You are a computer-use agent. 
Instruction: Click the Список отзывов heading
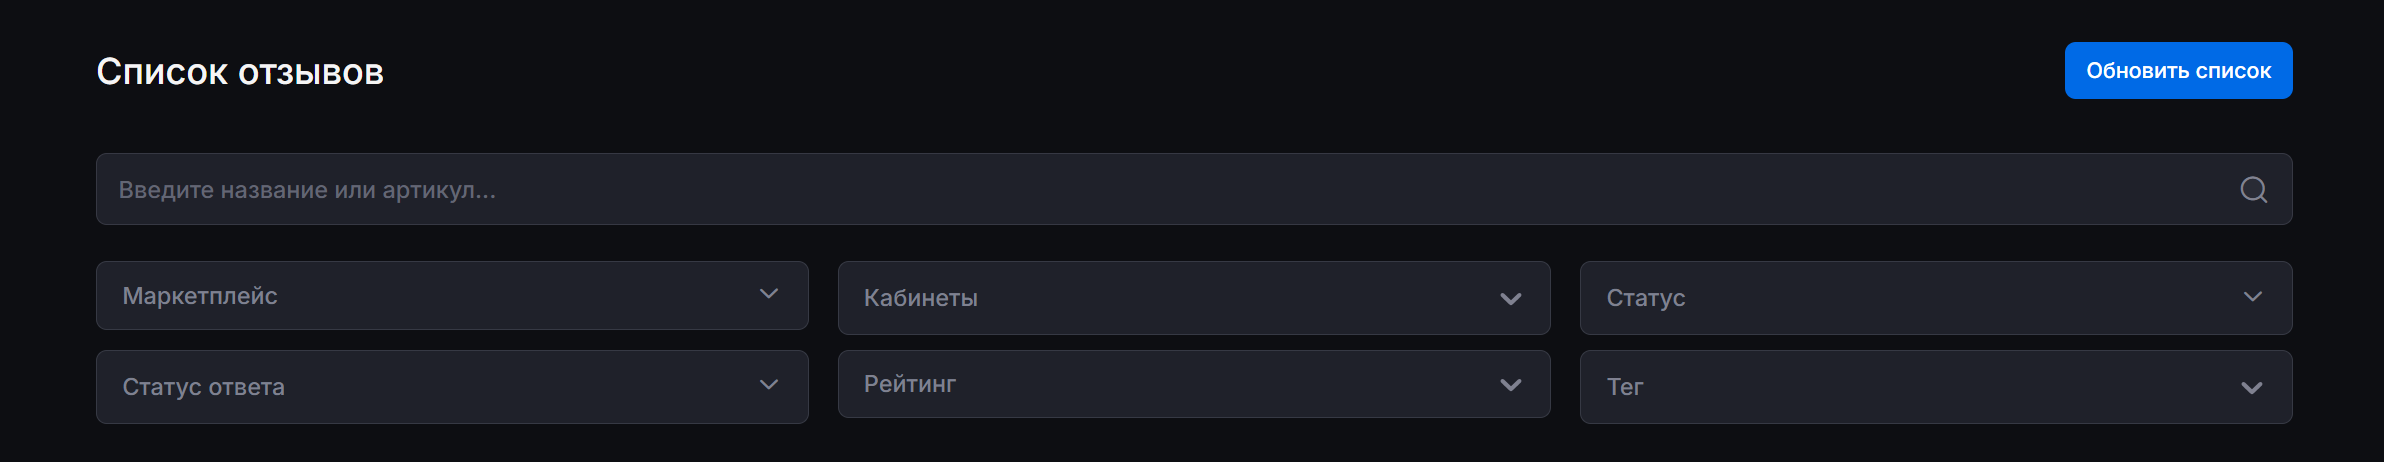coord(240,72)
